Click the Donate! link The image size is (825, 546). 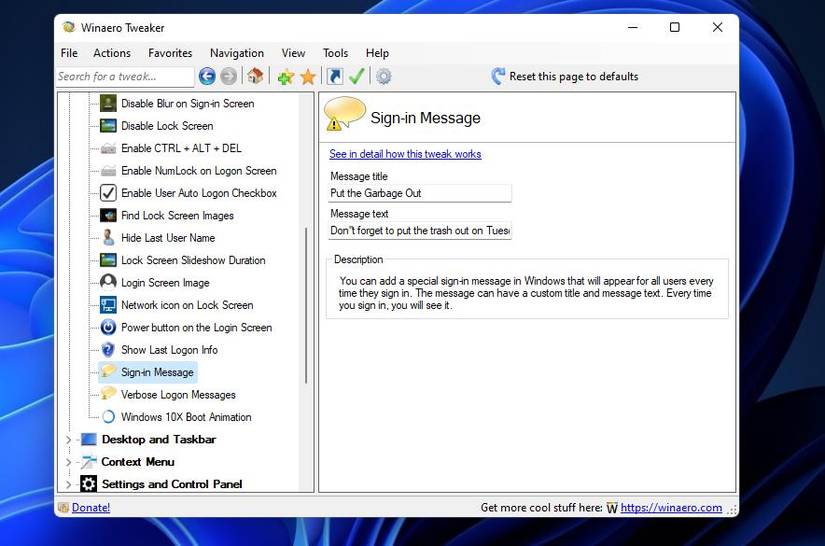pyautogui.click(x=90, y=508)
